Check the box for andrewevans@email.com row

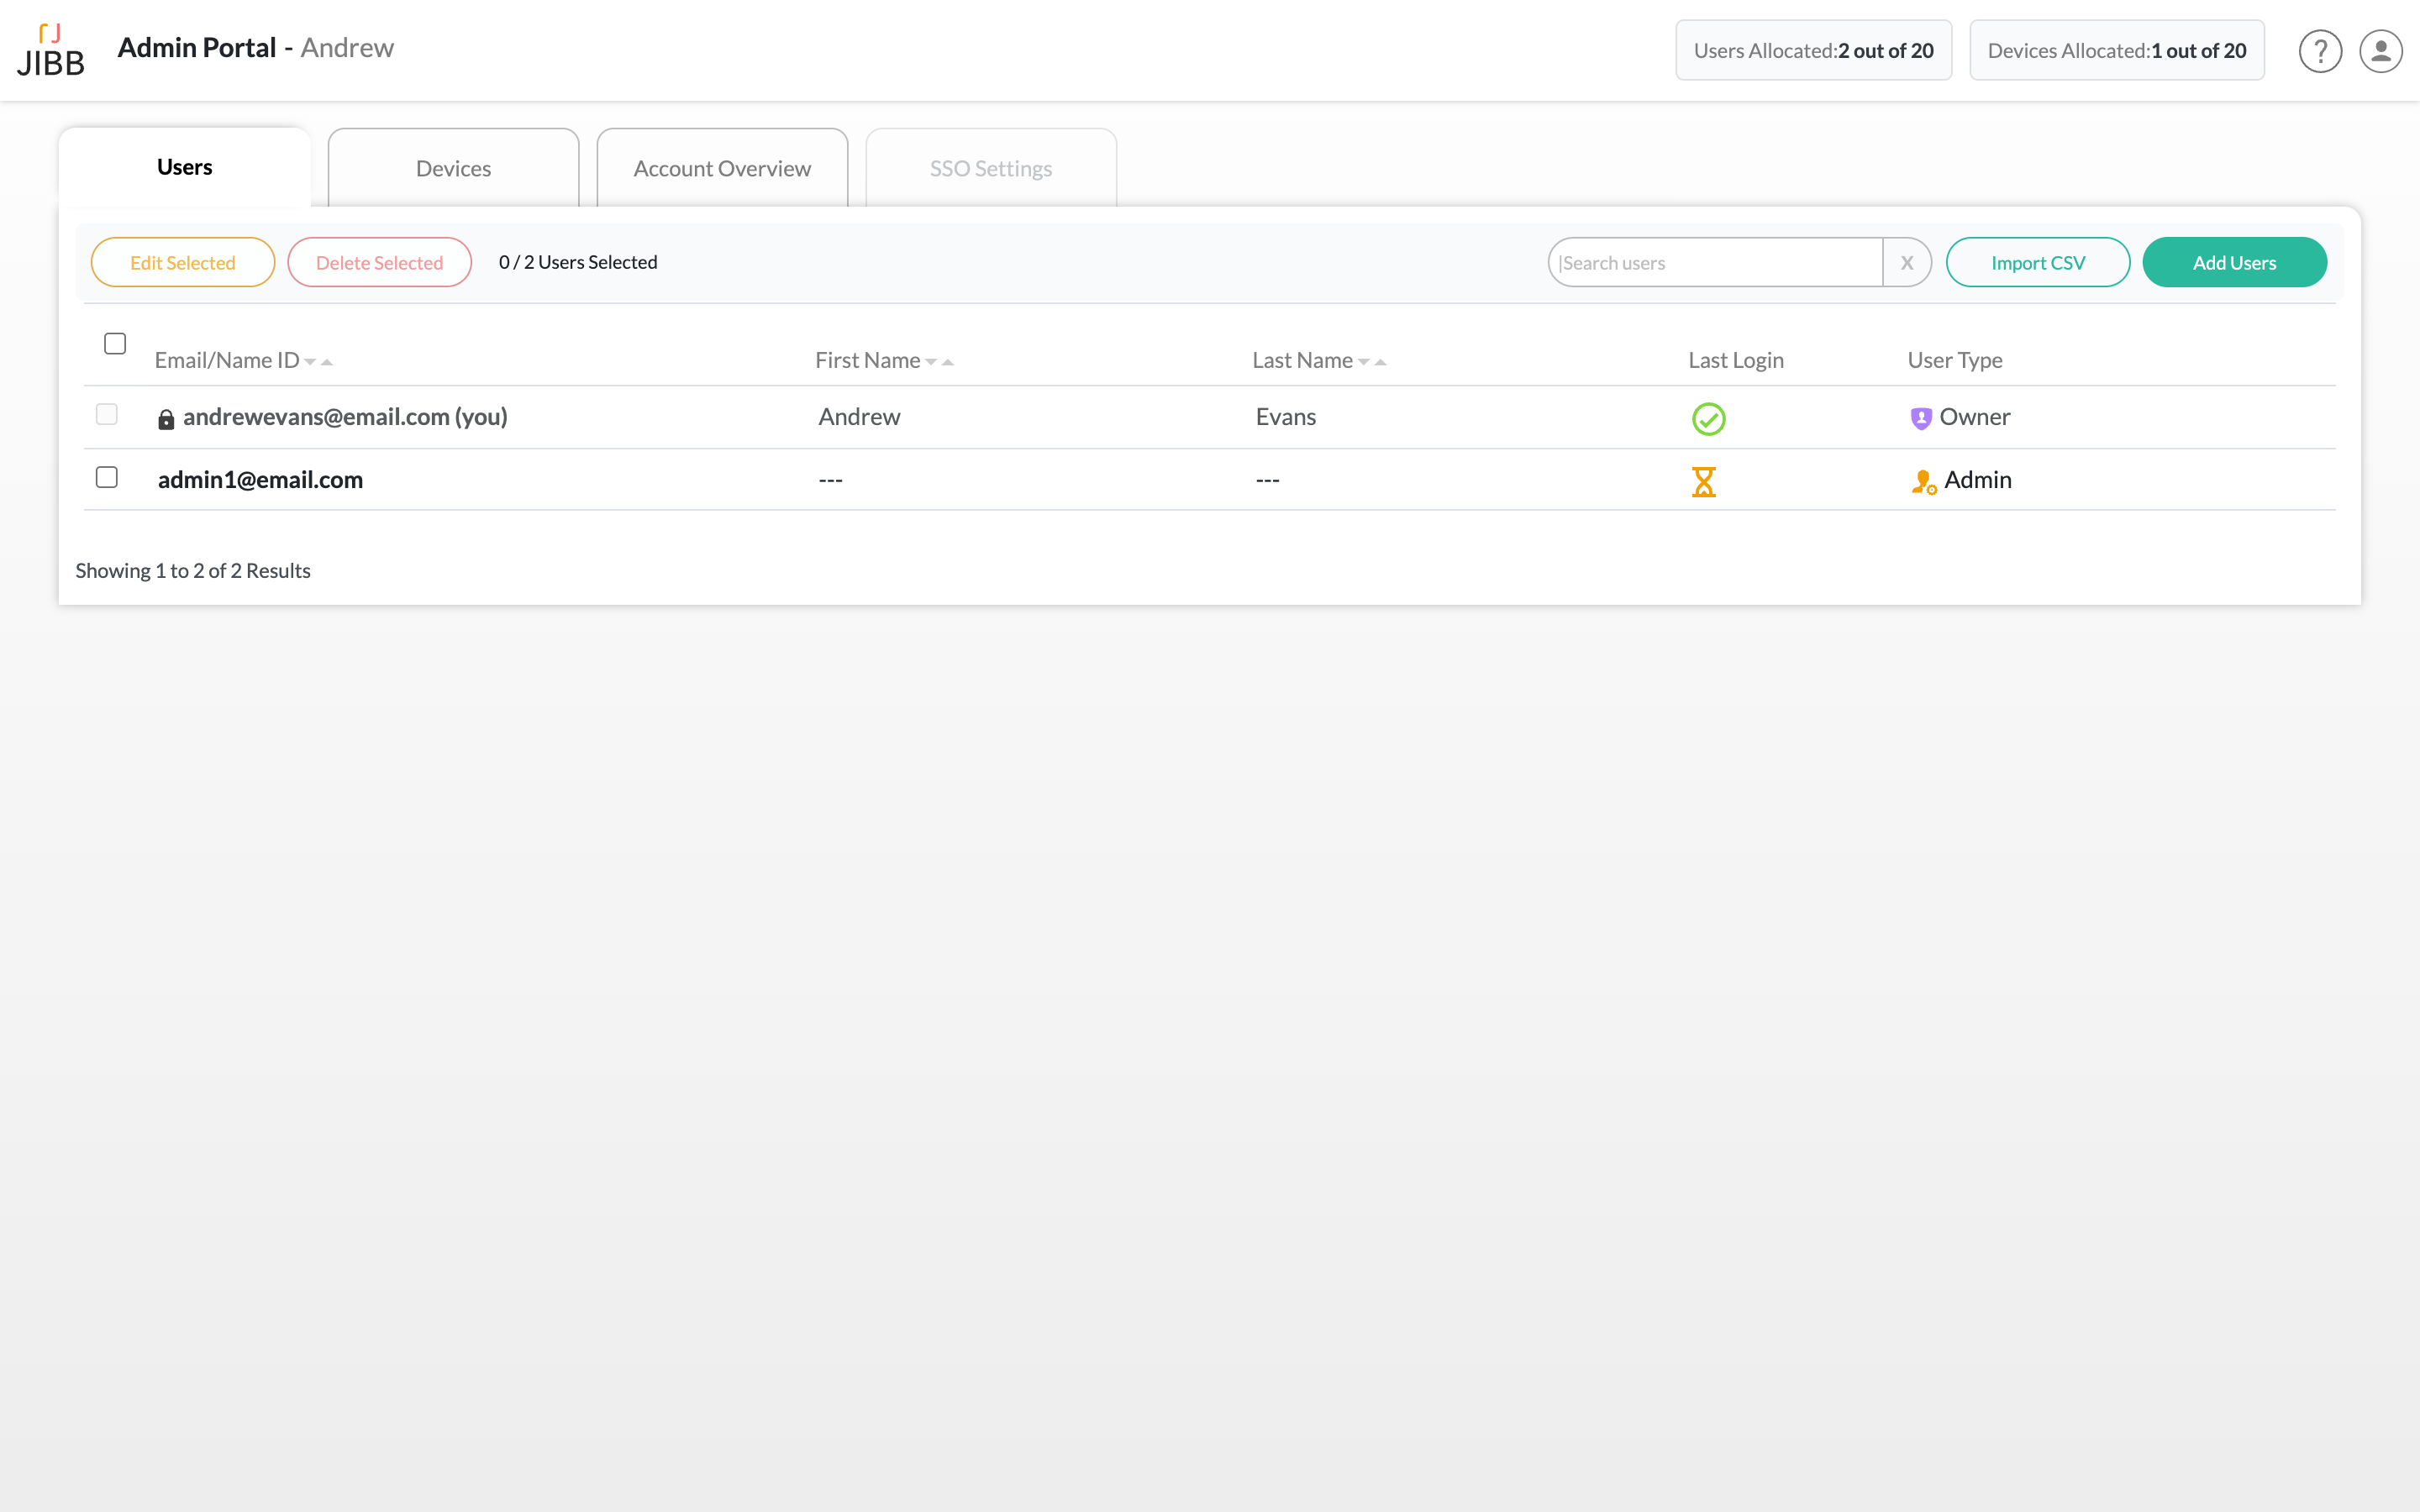pyautogui.click(x=107, y=414)
